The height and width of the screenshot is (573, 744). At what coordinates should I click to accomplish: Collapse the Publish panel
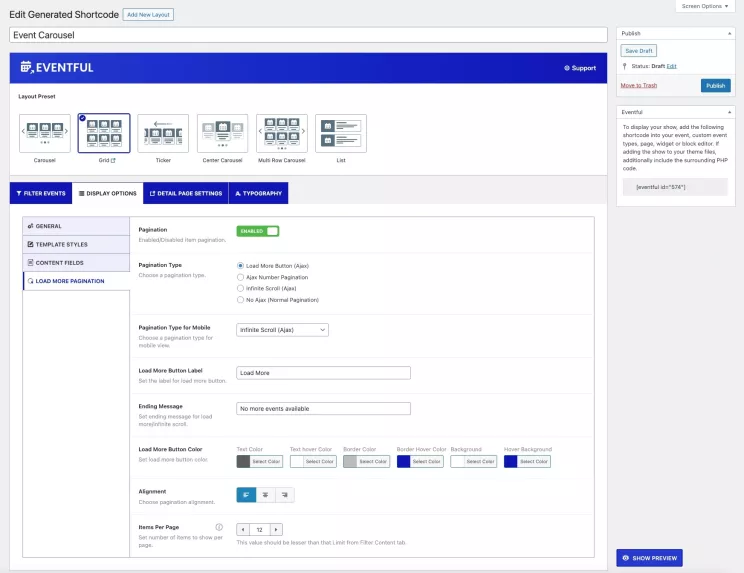[731, 33]
